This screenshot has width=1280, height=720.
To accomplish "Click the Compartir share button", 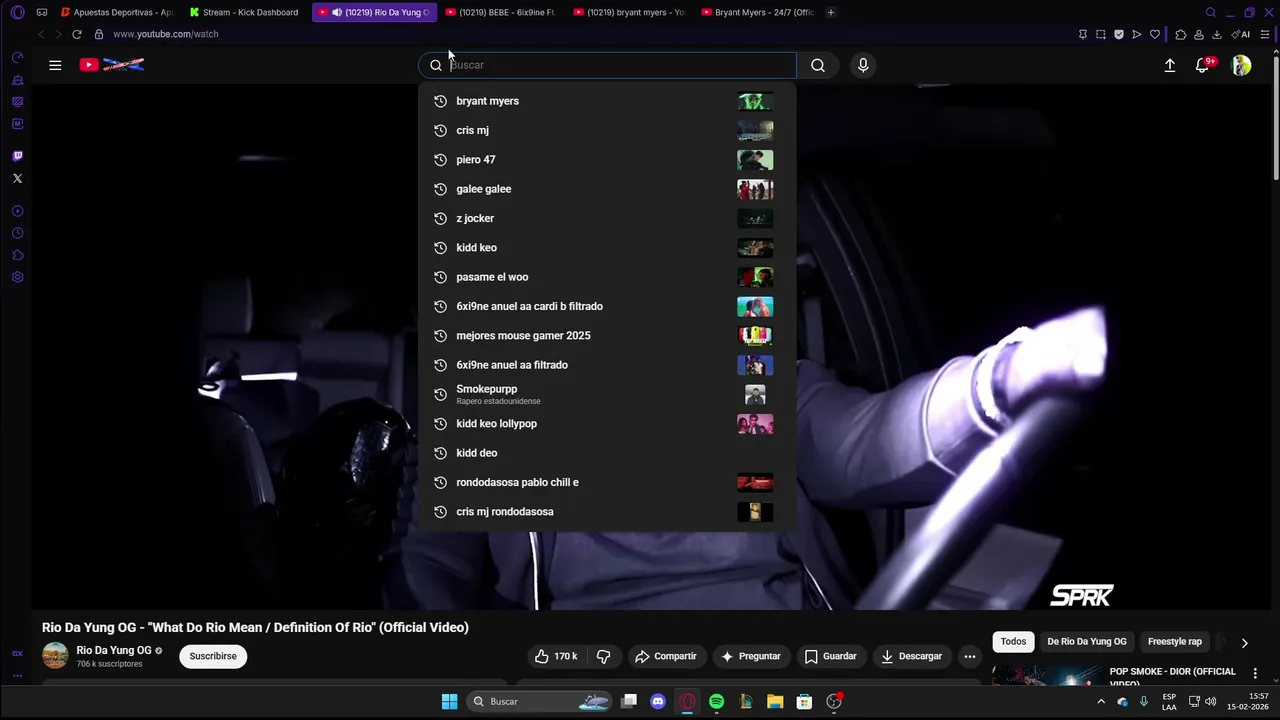I will tap(666, 656).
